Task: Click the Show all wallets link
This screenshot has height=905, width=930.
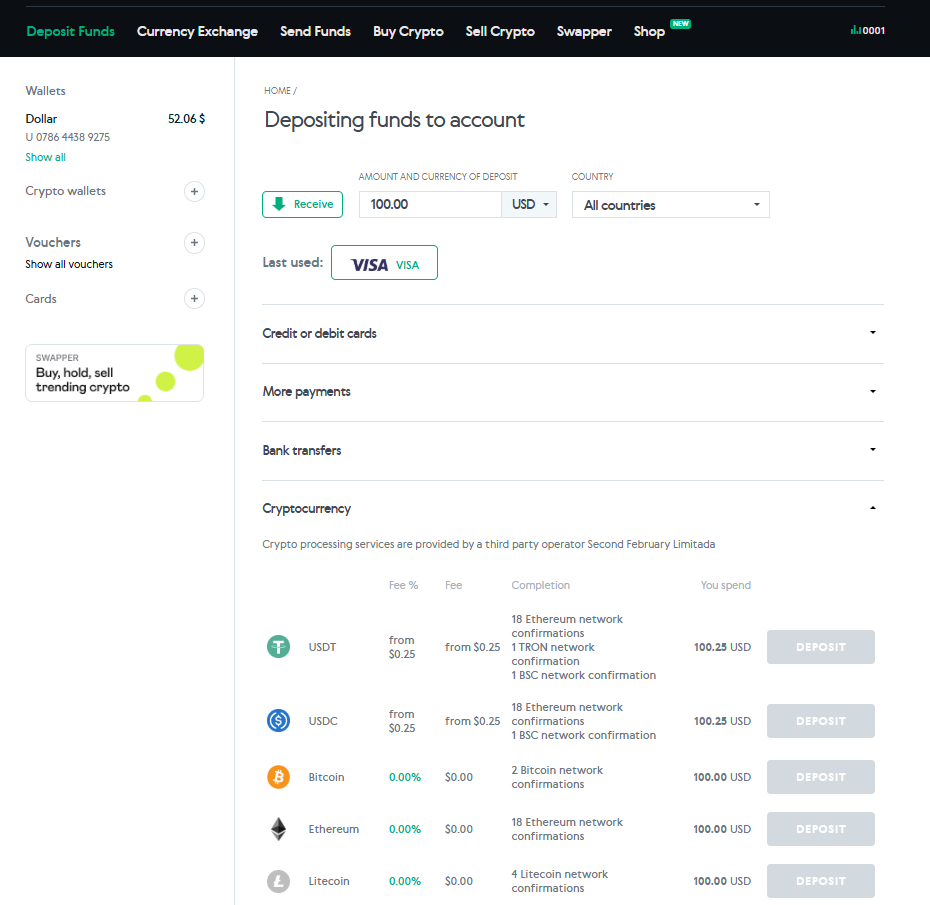Action: coord(46,157)
